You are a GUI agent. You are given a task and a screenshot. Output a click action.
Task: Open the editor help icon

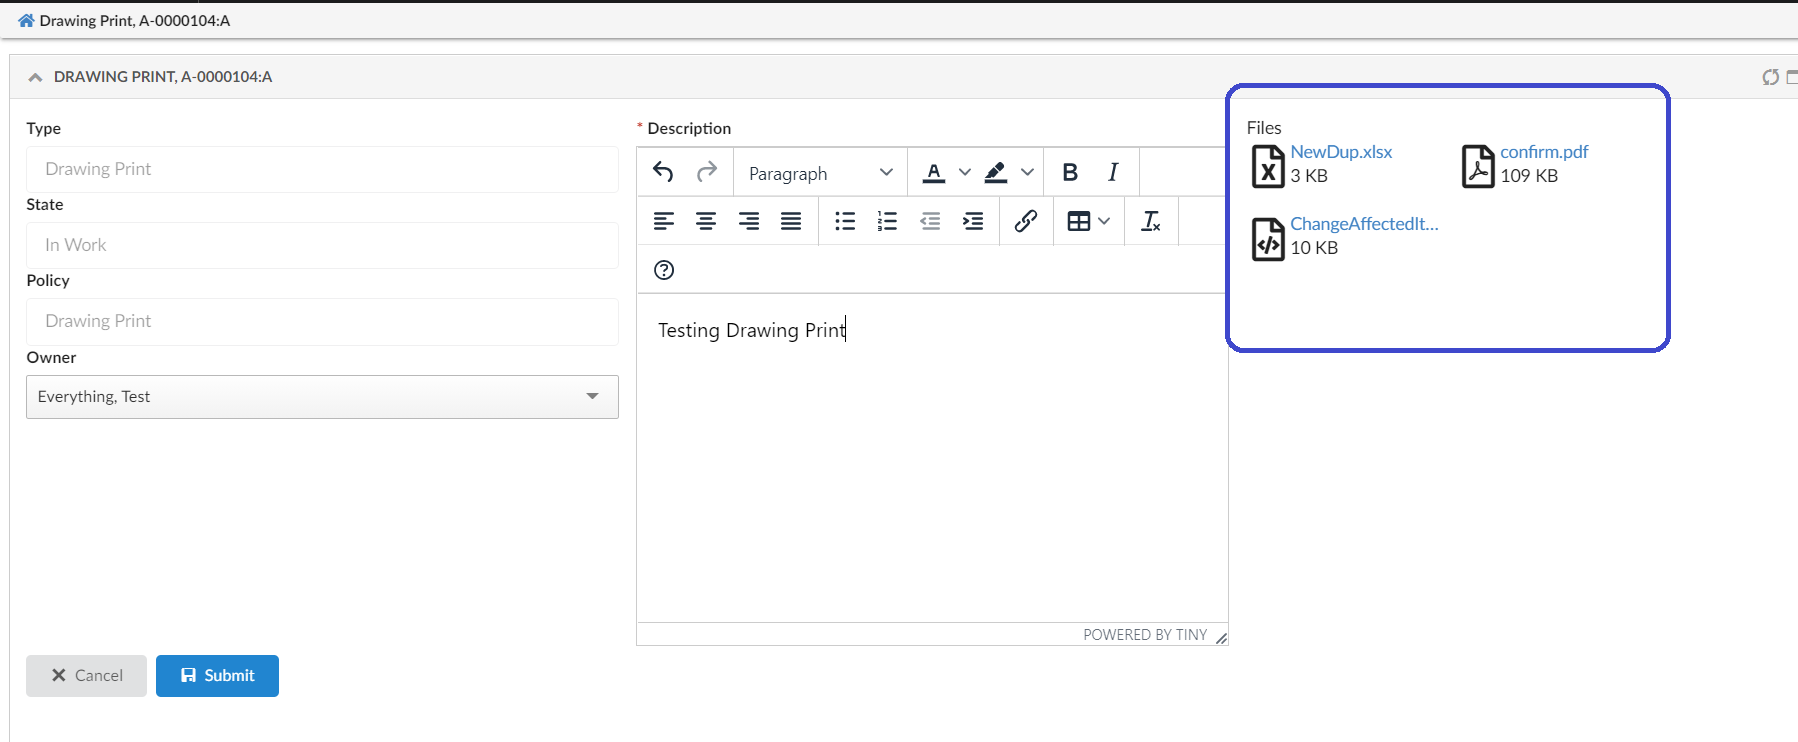664,270
